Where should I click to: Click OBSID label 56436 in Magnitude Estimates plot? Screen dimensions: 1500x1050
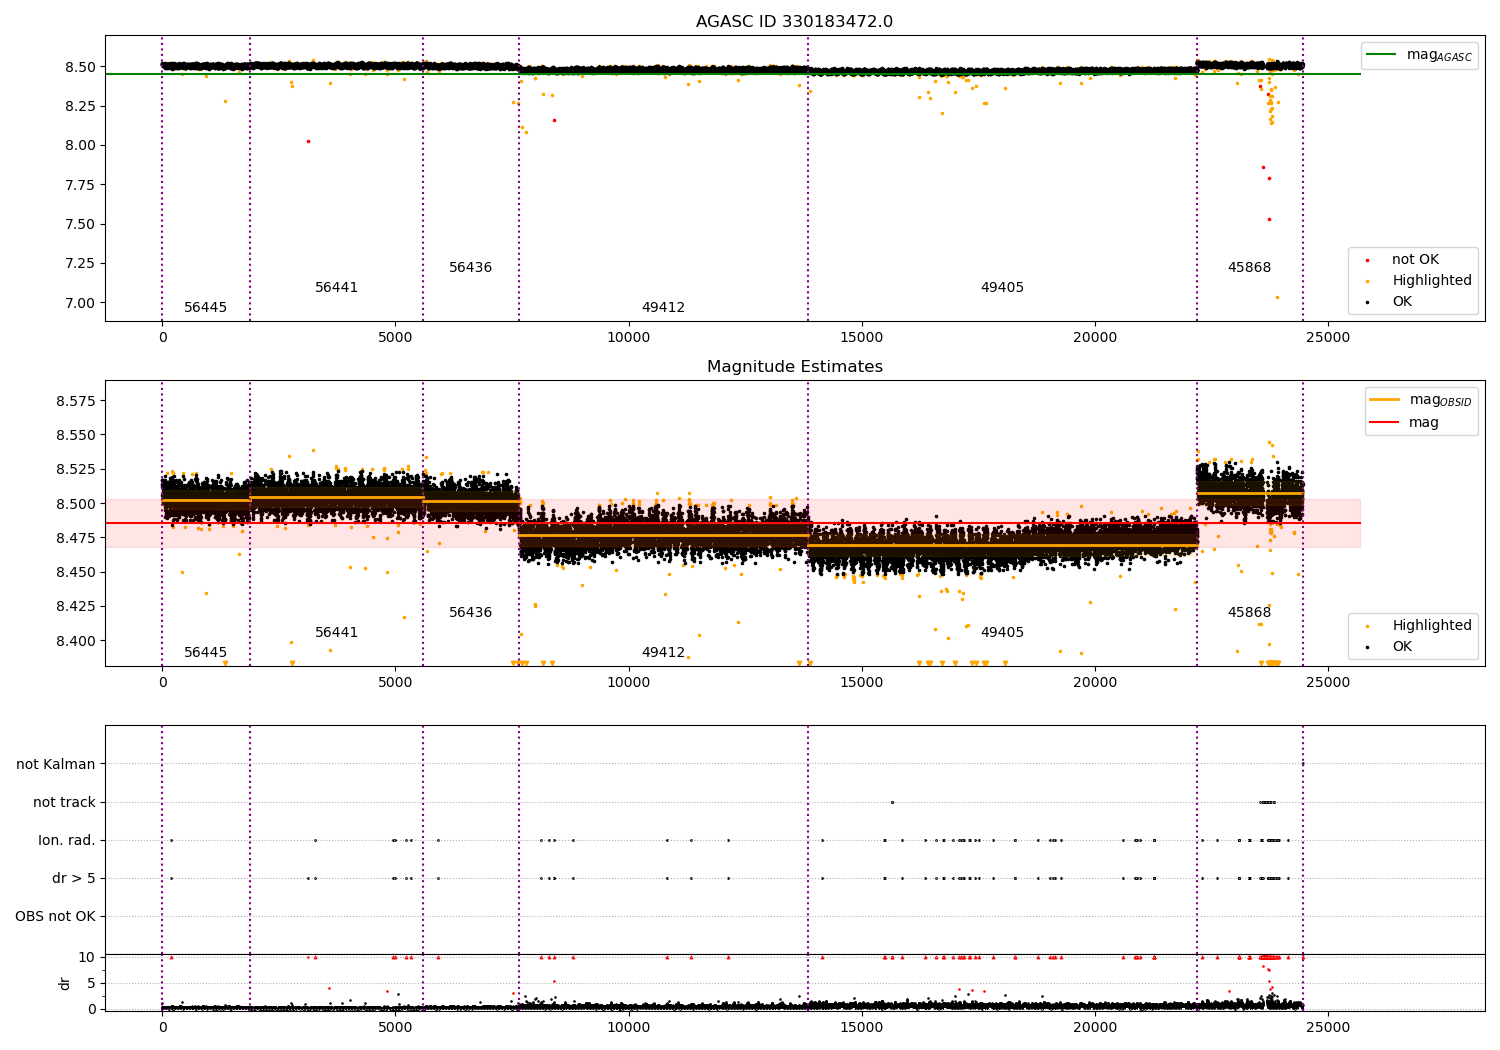pyautogui.click(x=470, y=613)
